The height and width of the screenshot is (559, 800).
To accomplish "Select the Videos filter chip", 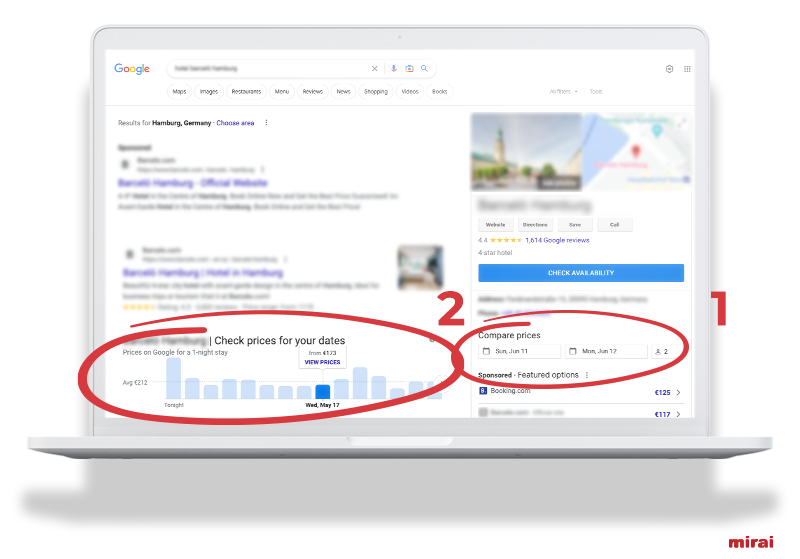I will coord(410,91).
